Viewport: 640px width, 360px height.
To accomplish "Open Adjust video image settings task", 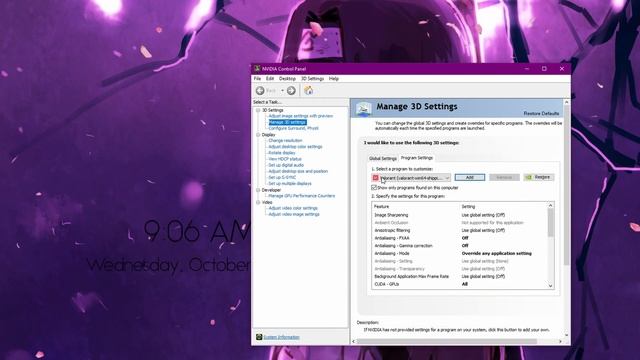I will [294, 214].
